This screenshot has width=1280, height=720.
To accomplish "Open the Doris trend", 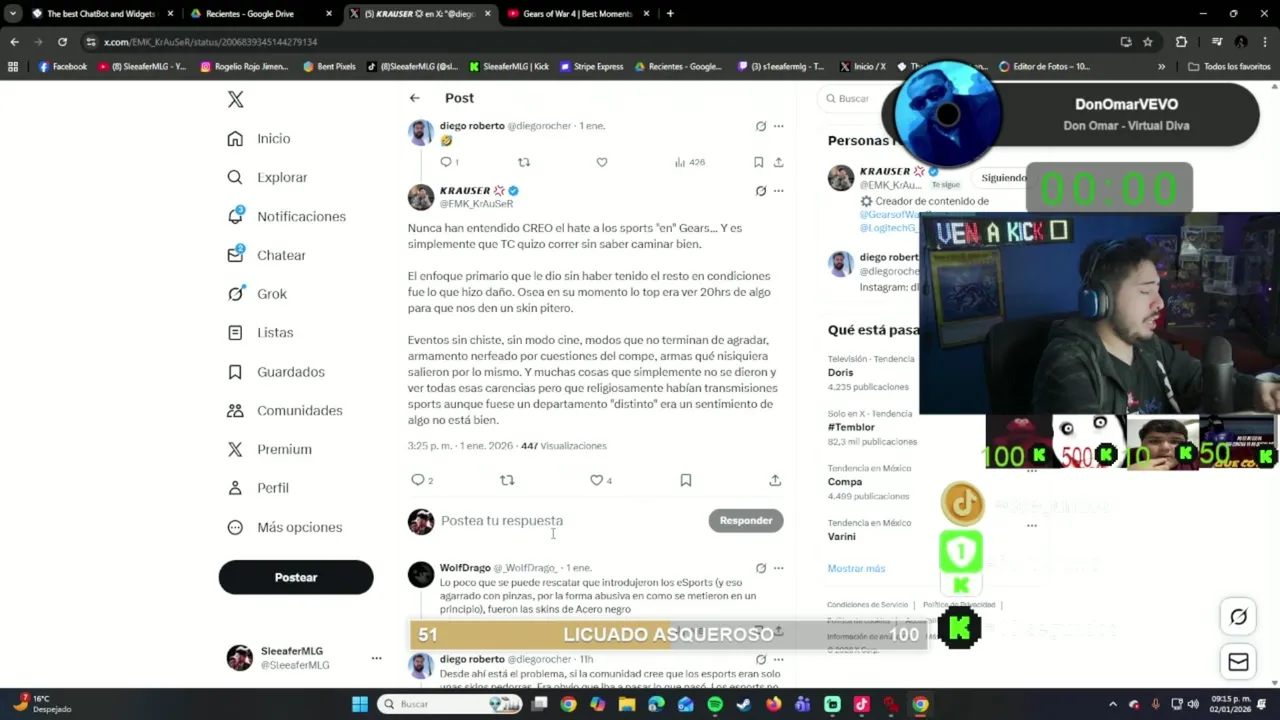I will (841, 372).
